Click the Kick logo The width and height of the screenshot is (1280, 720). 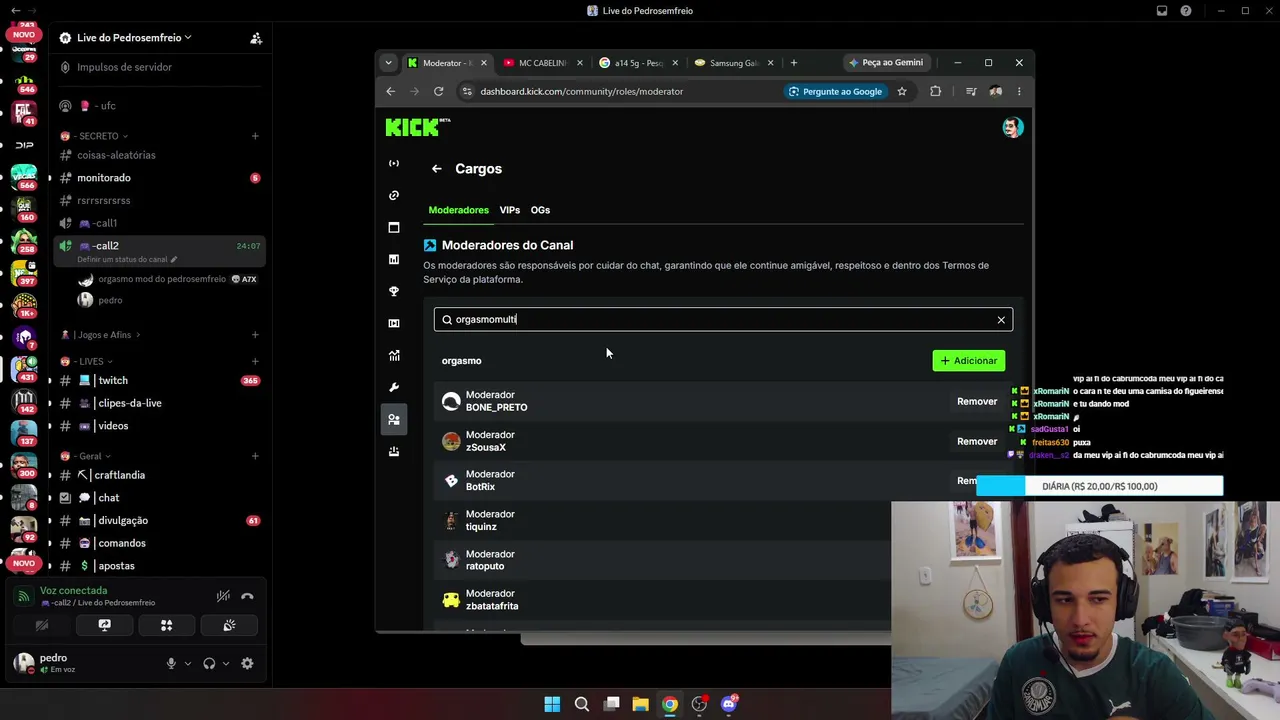417,127
